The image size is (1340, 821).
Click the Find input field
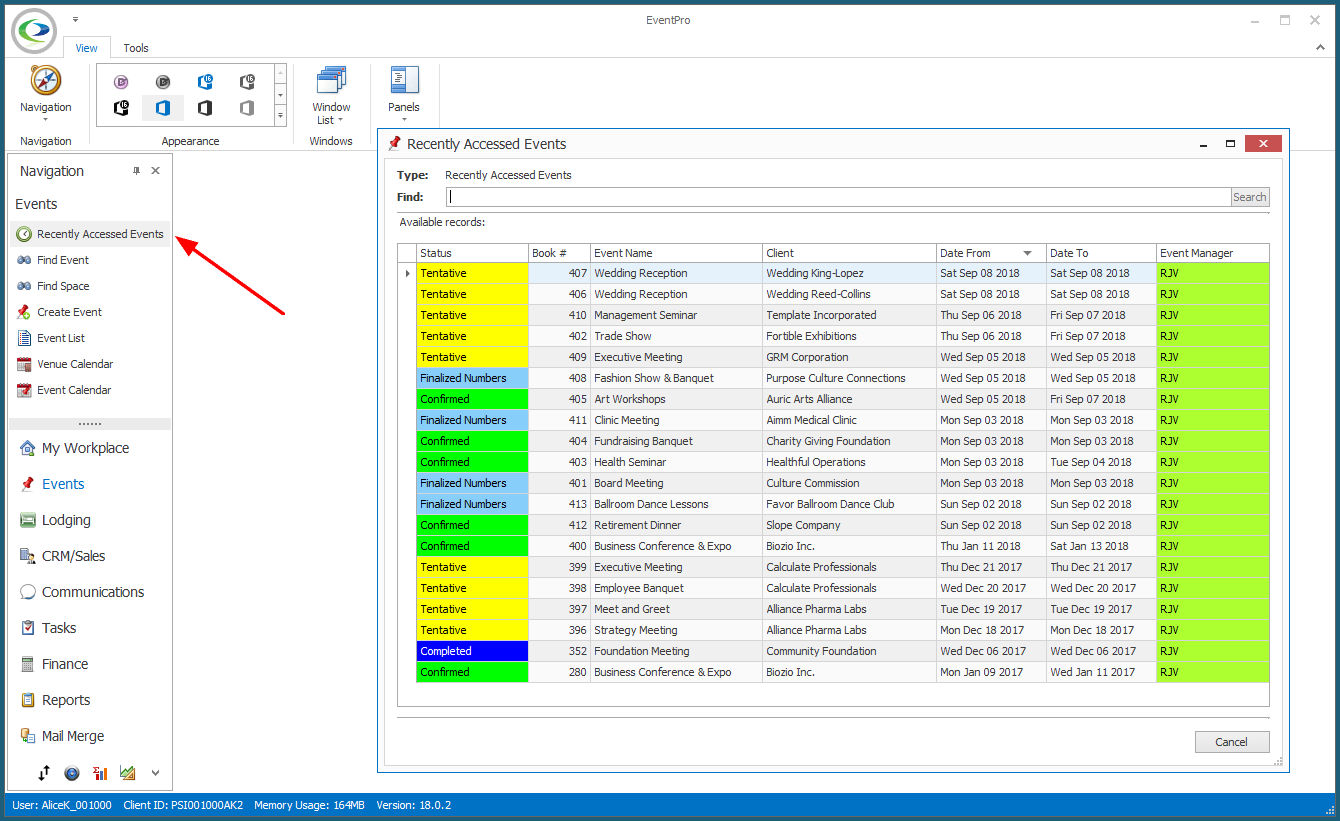click(838, 197)
